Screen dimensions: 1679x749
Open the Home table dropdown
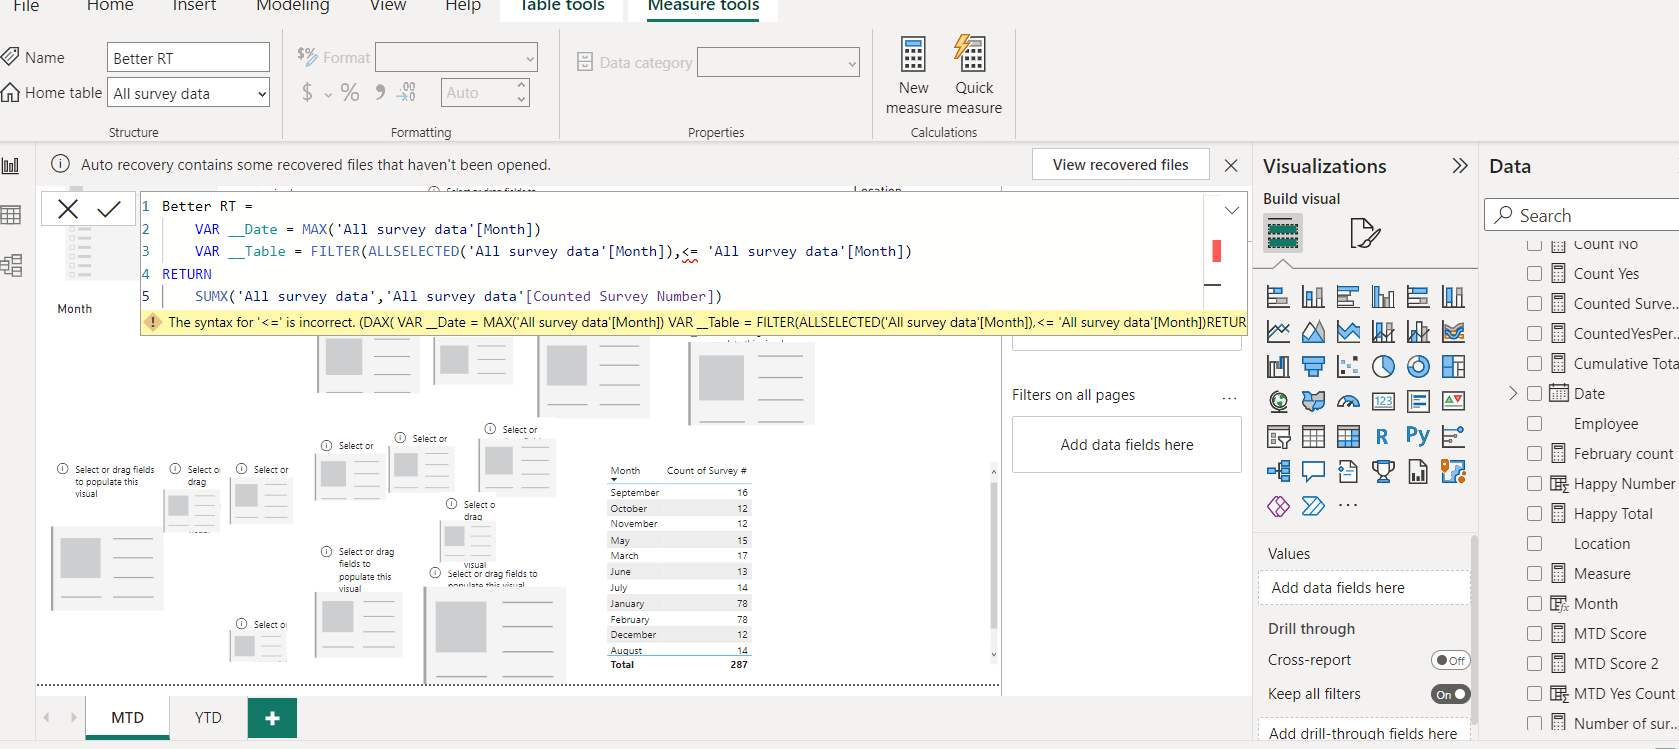click(188, 93)
